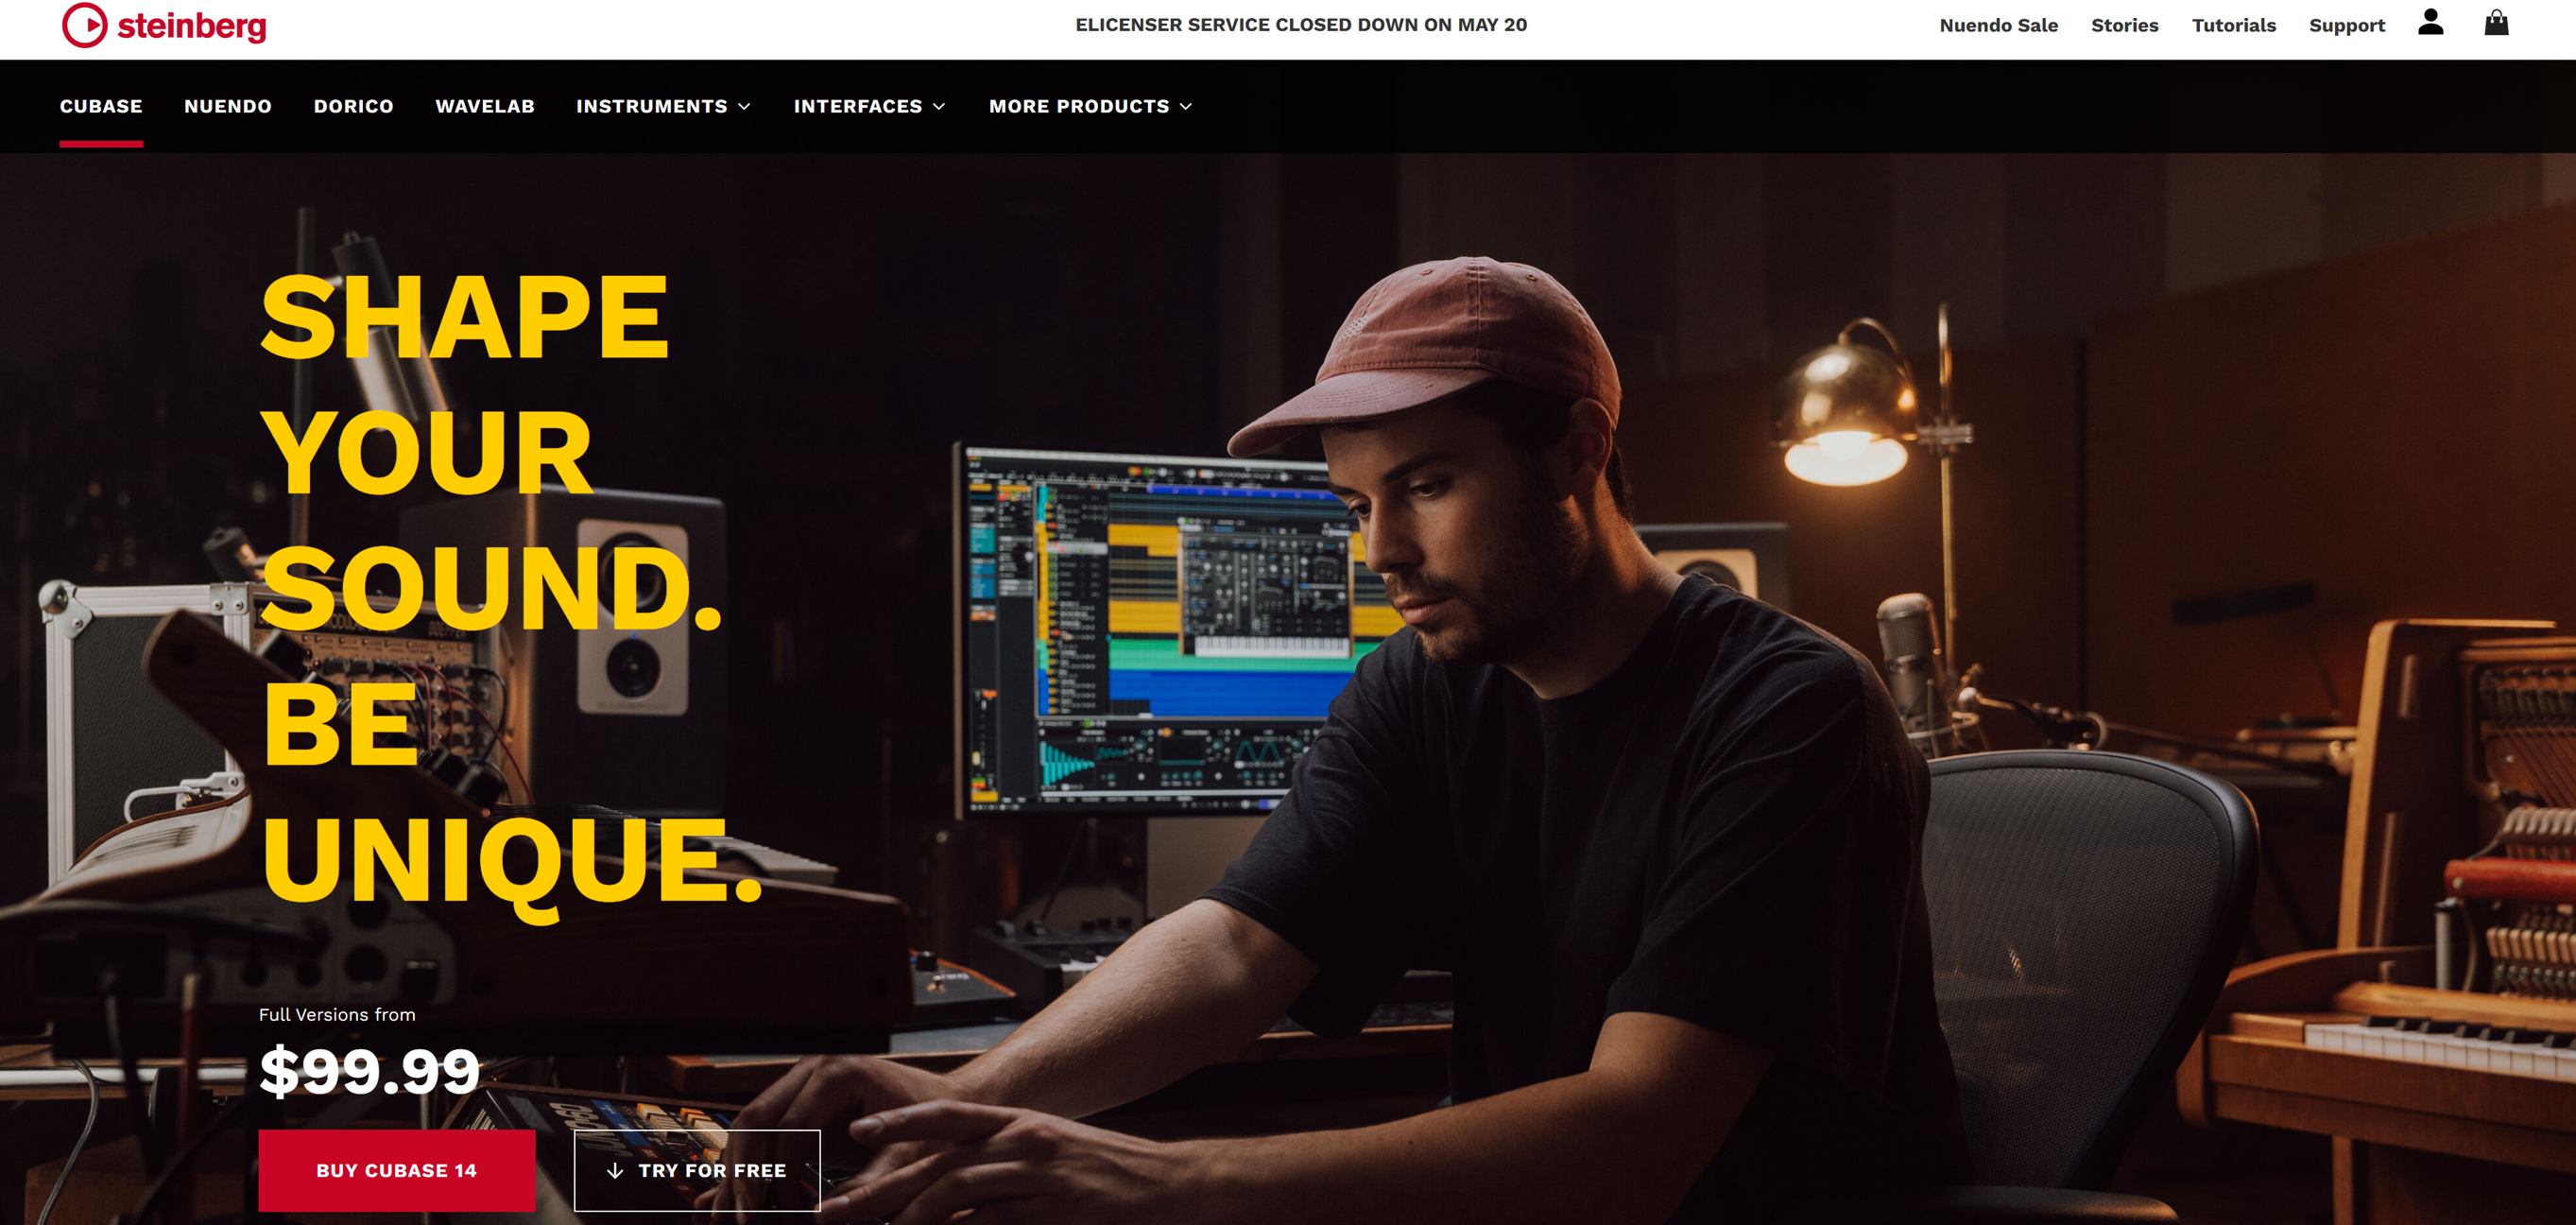Select the Dorico menu item
Screen dimensions: 2576x1225
(353, 106)
